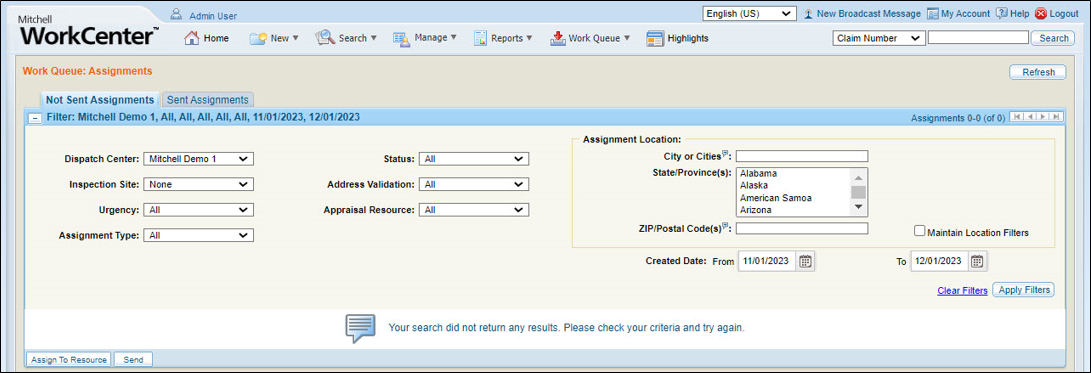
Task: Open the Work Queue menu
Action: 590,38
